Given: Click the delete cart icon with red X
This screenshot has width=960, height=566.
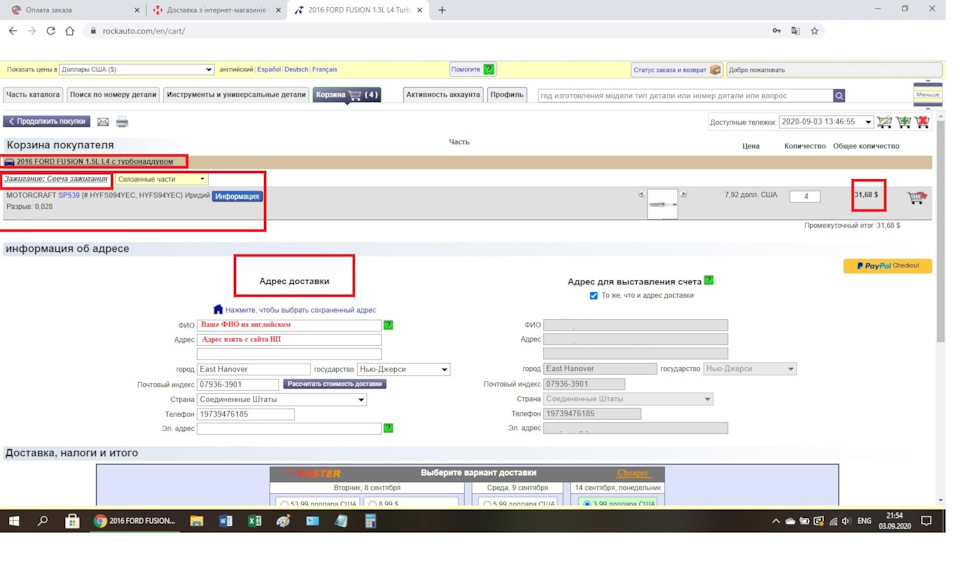Looking at the screenshot, I should click(922, 122).
